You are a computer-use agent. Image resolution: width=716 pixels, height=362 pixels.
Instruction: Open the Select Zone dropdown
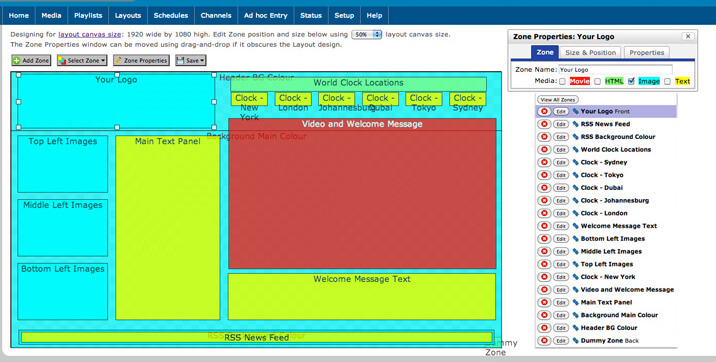click(x=82, y=60)
